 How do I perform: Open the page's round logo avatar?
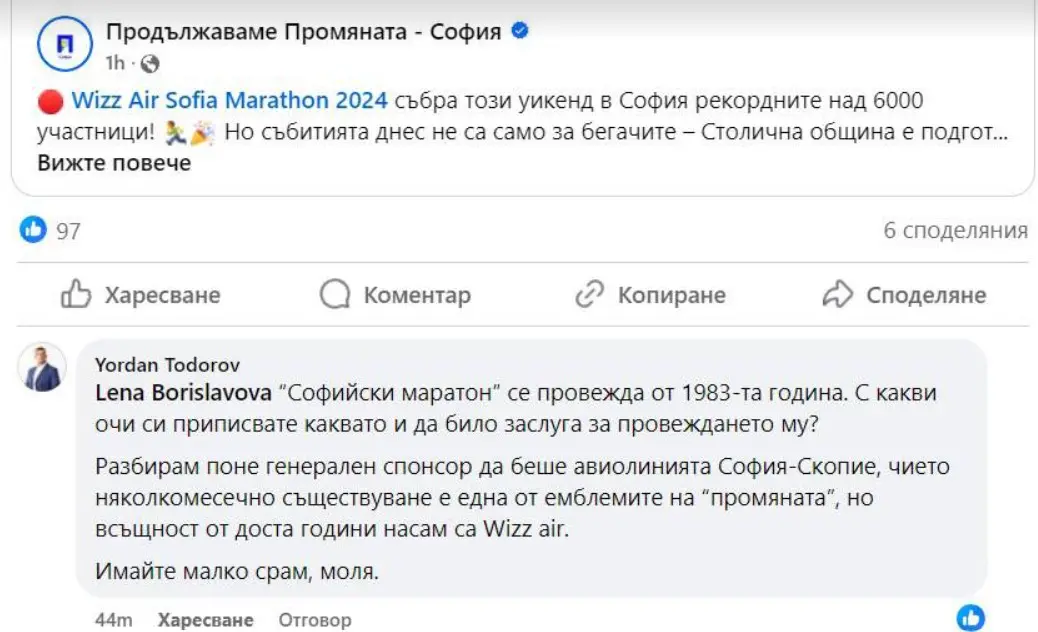[65, 45]
